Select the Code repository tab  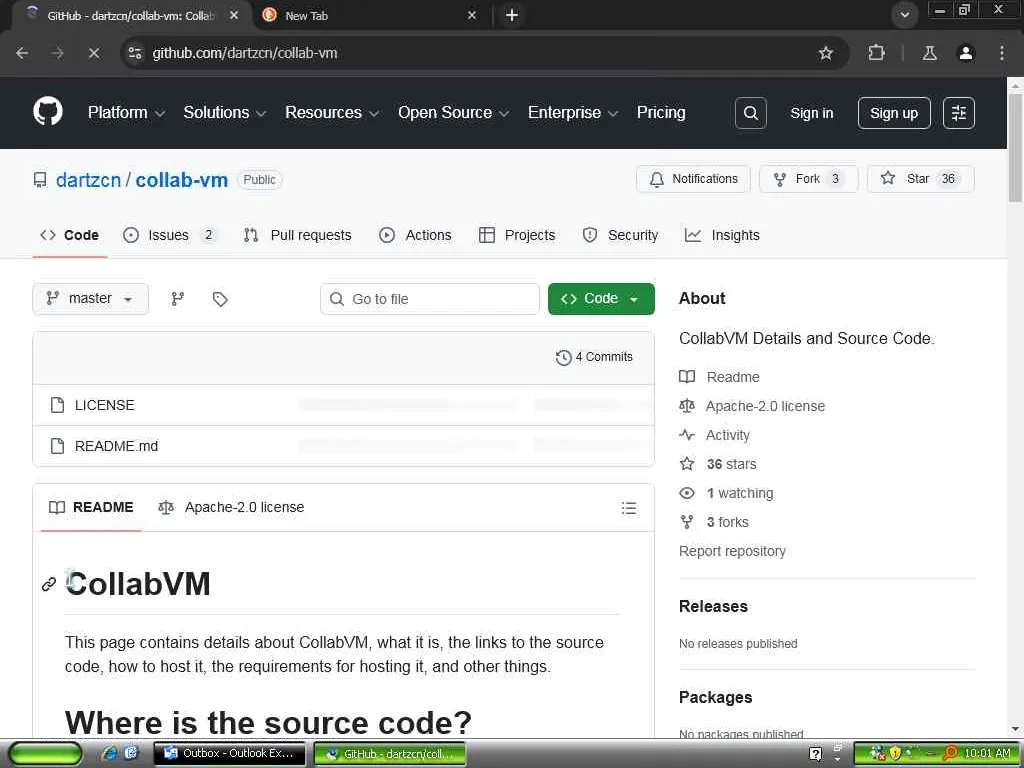pyautogui.click(x=69, y=235)
